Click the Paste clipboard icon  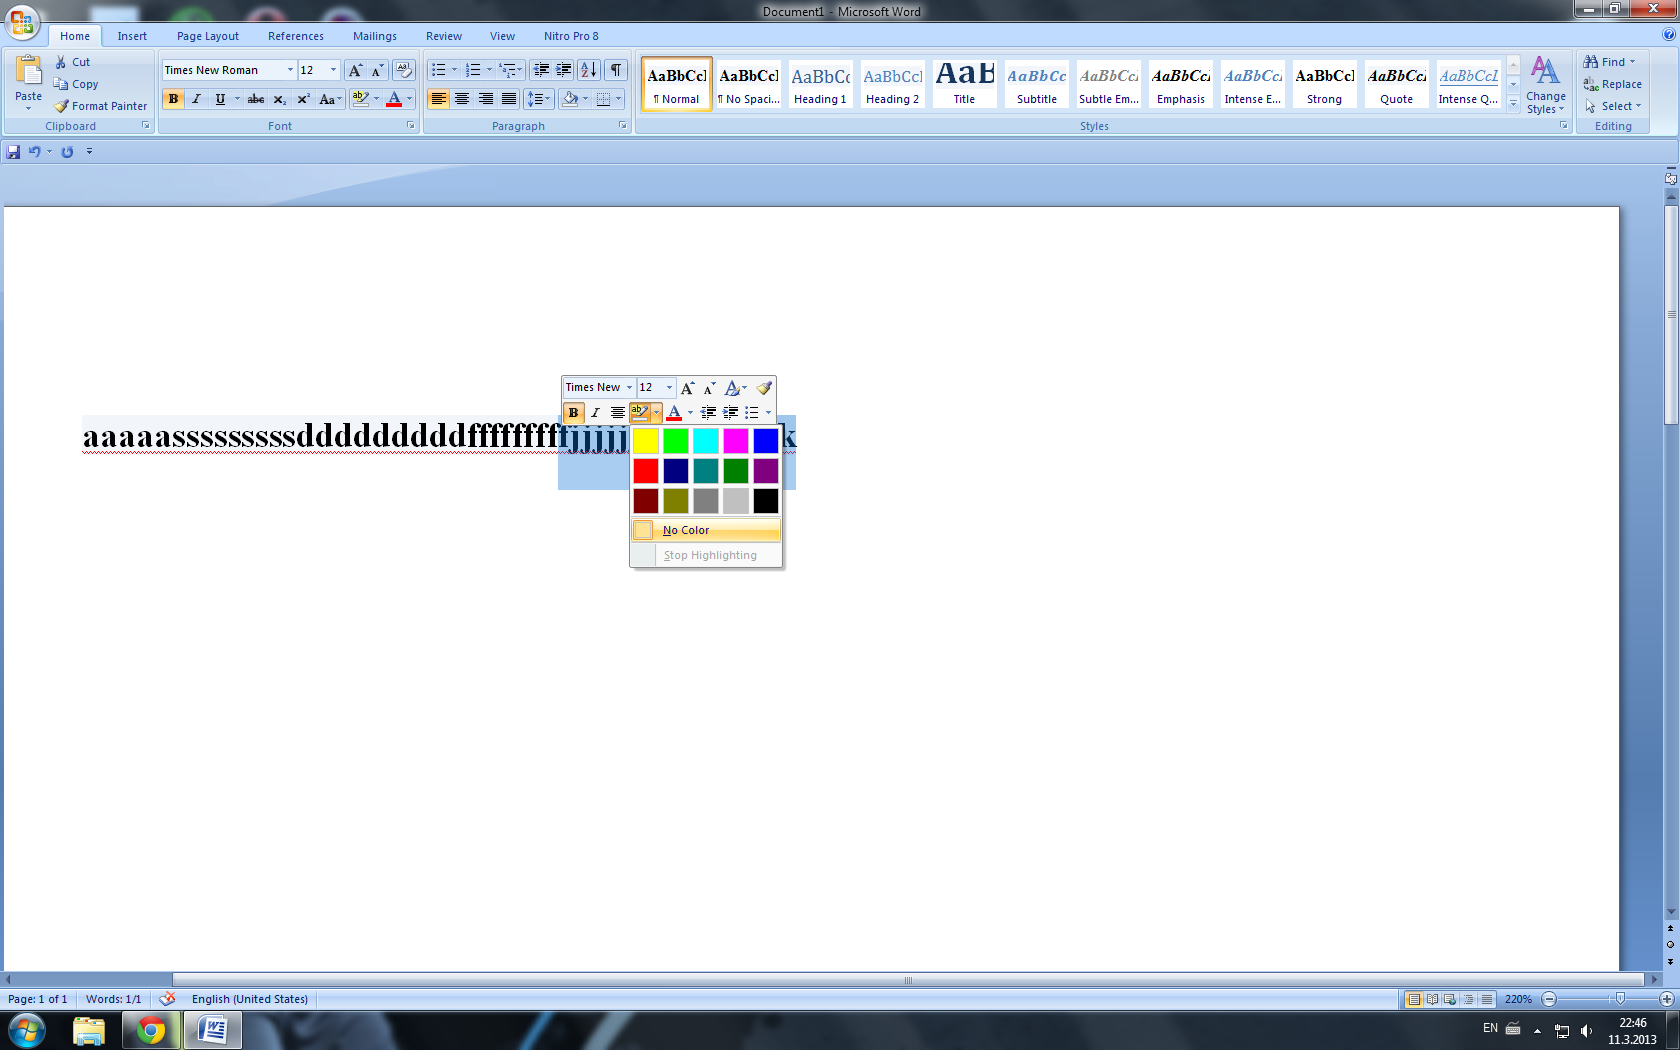click(28, 72)
